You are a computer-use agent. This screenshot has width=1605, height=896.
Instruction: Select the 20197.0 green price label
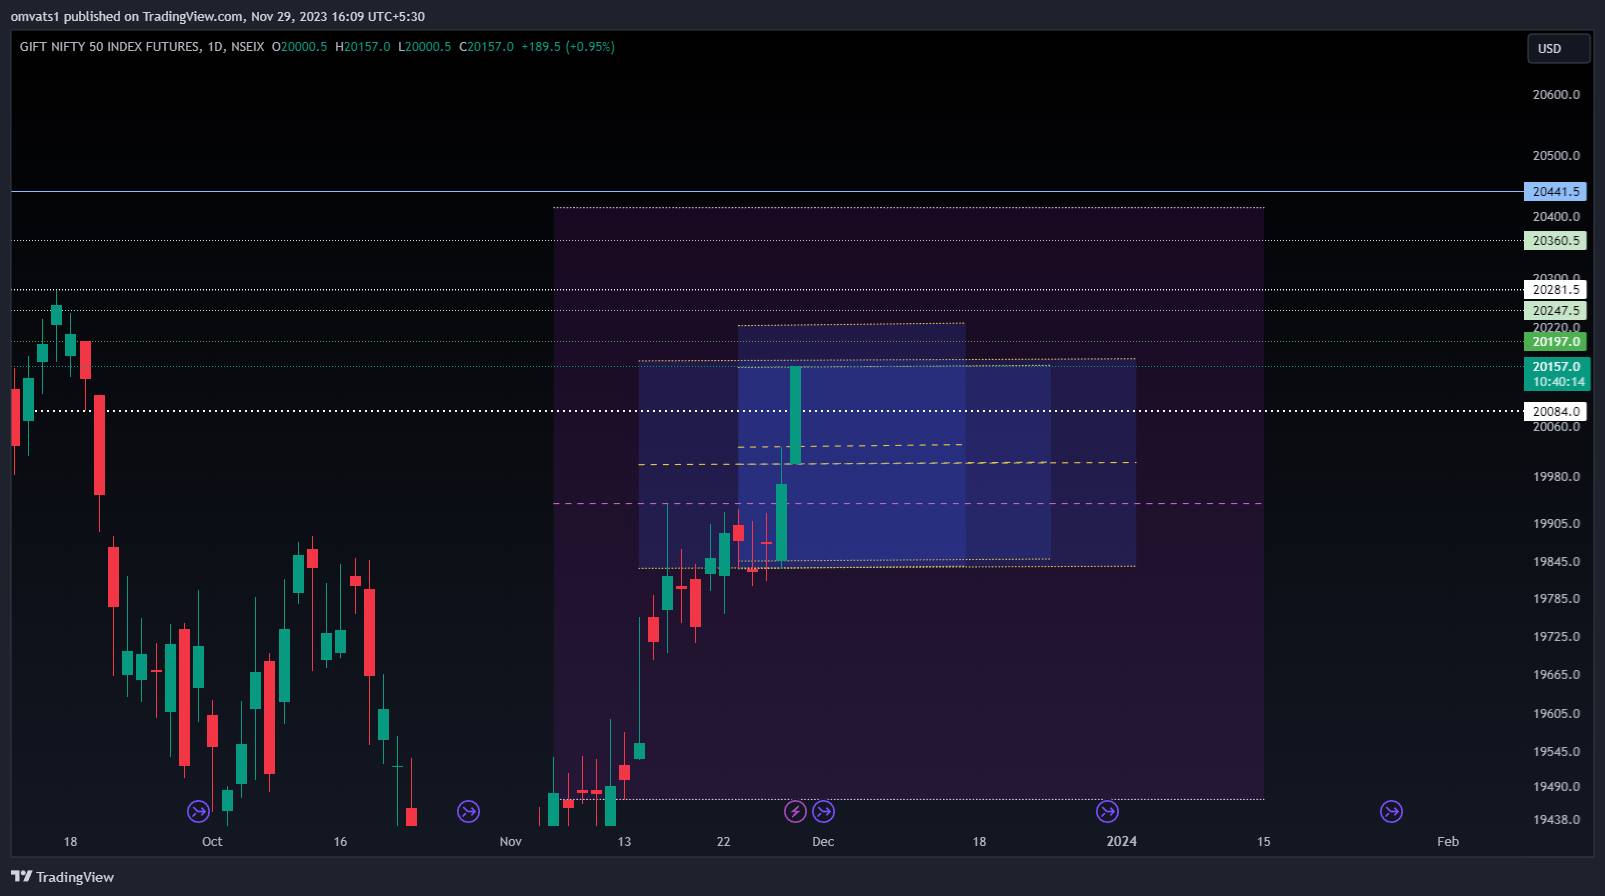(x=1556, y=341)
